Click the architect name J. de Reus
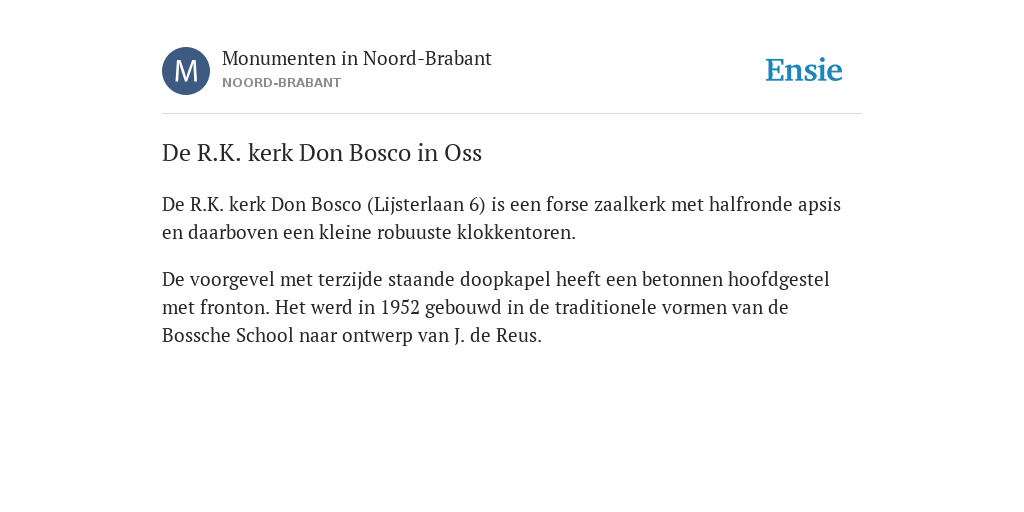Image resolution: width=1024 pixels, height=512 pixels. point(497,336)
